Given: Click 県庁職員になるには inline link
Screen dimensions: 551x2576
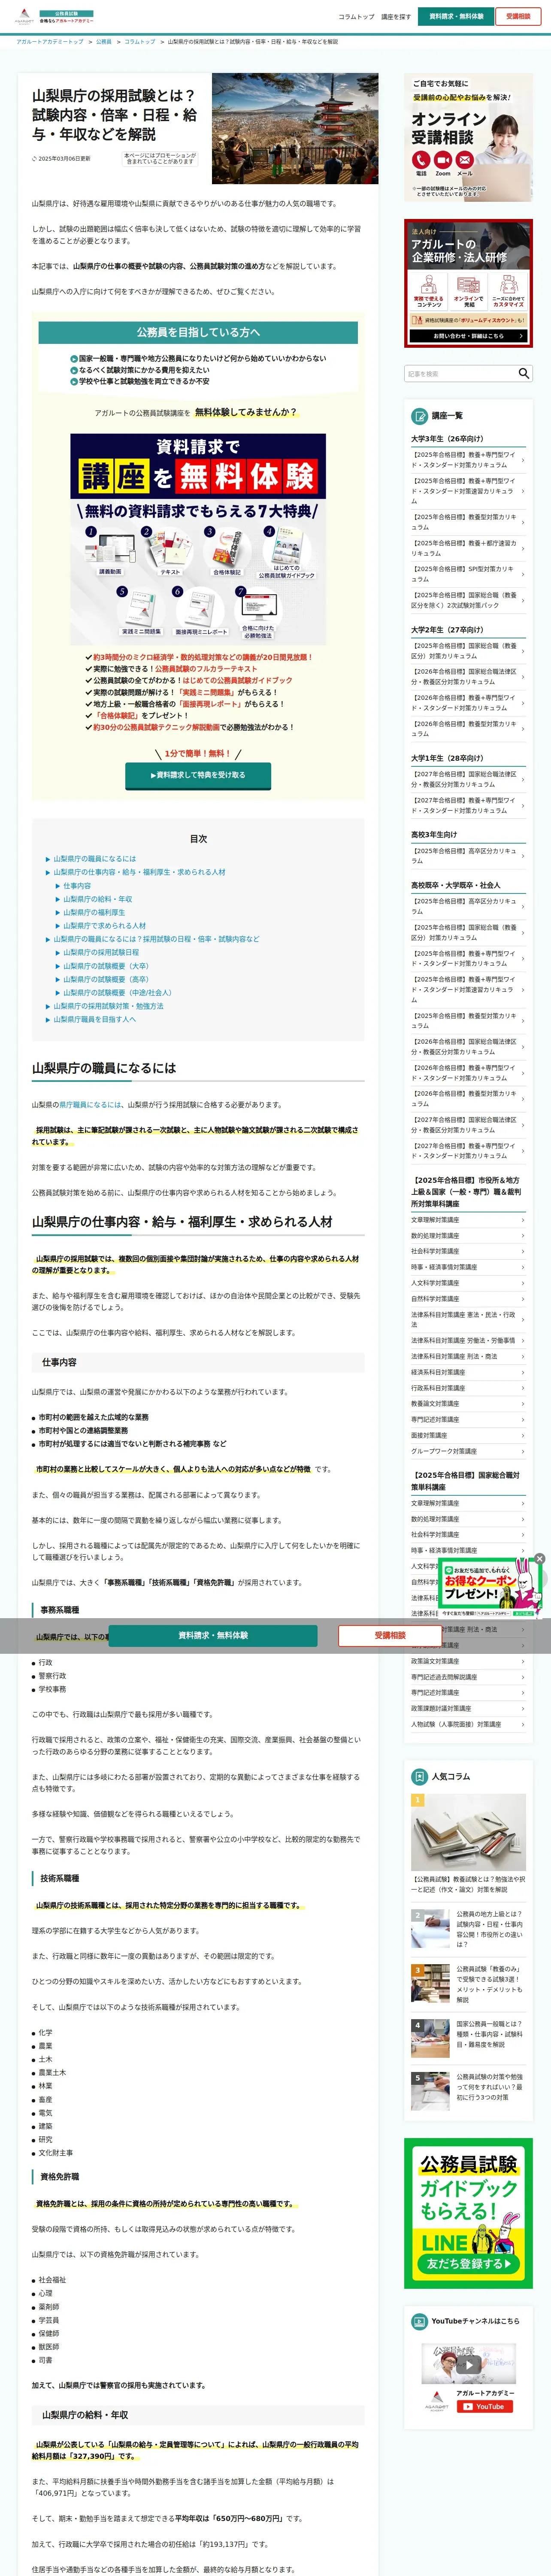Looking at the screenshot, I should pos(90,1105).
